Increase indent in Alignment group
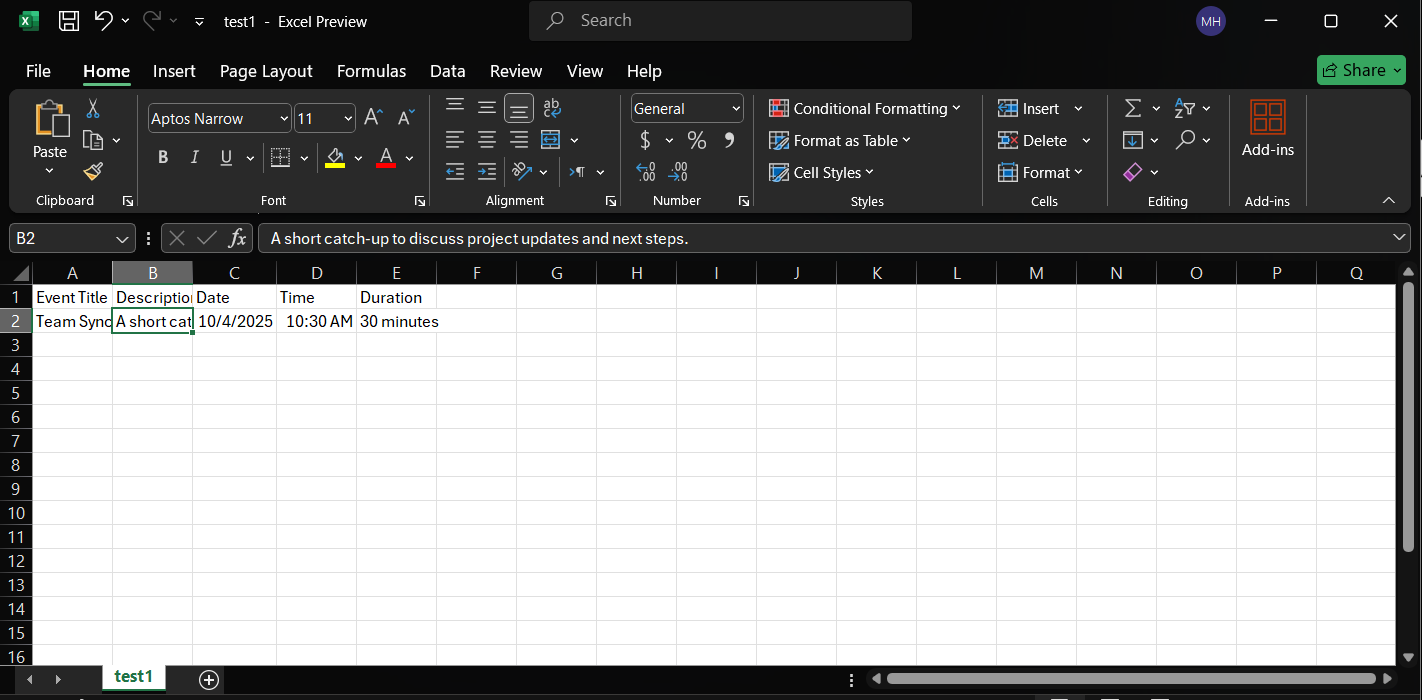Screen dimensions: 1422x700 487,172
